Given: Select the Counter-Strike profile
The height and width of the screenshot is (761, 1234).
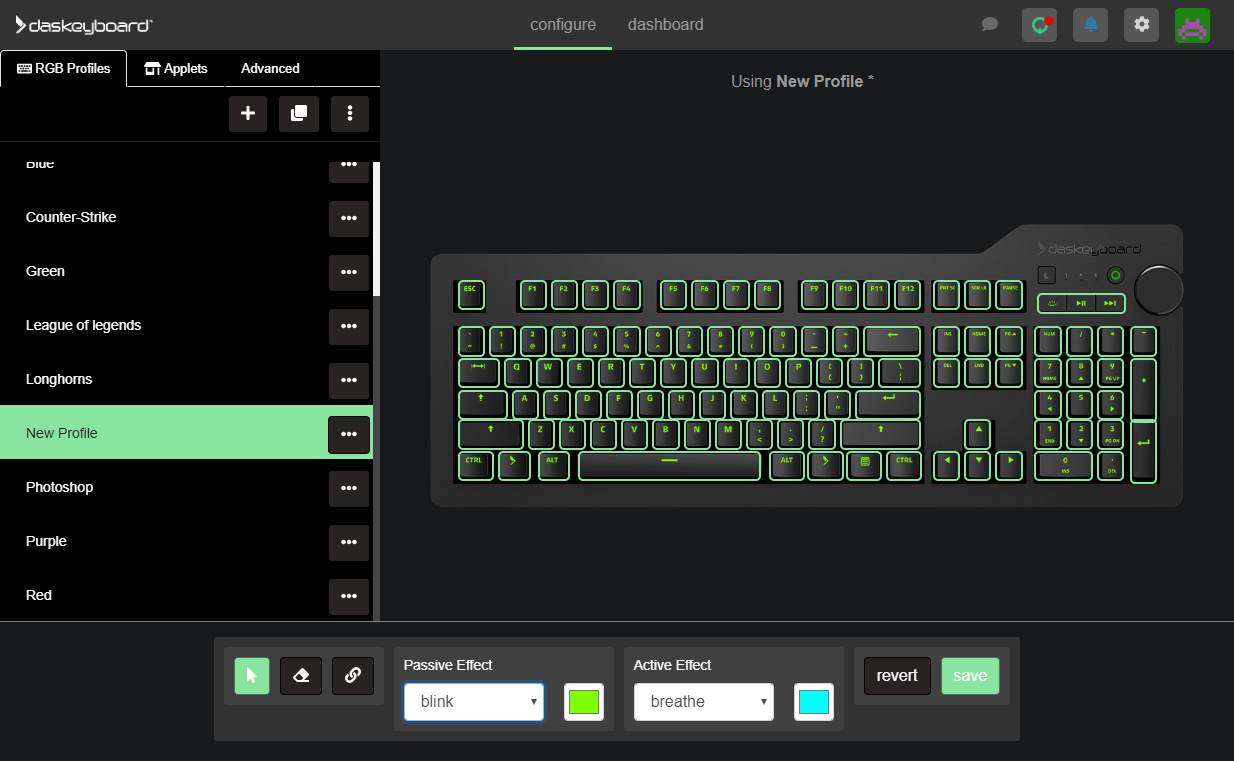Looking at the screenshot, I should 186,218.
